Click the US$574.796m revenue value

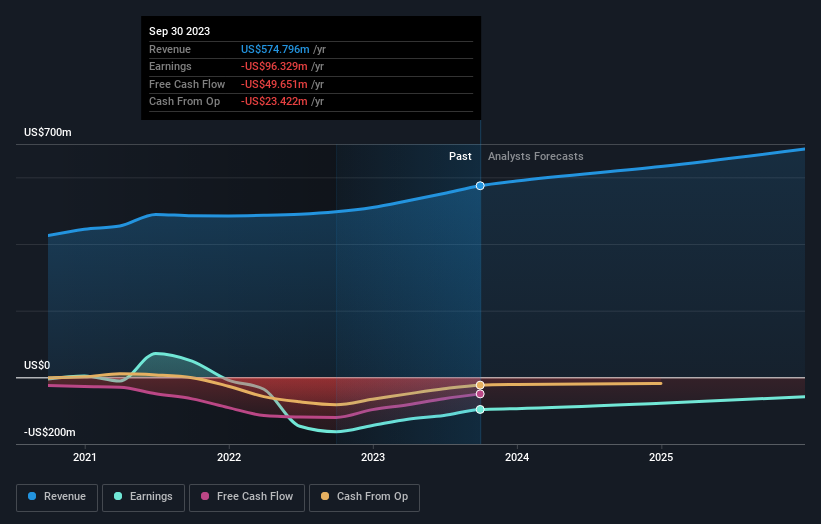click(x=275, y=49)
